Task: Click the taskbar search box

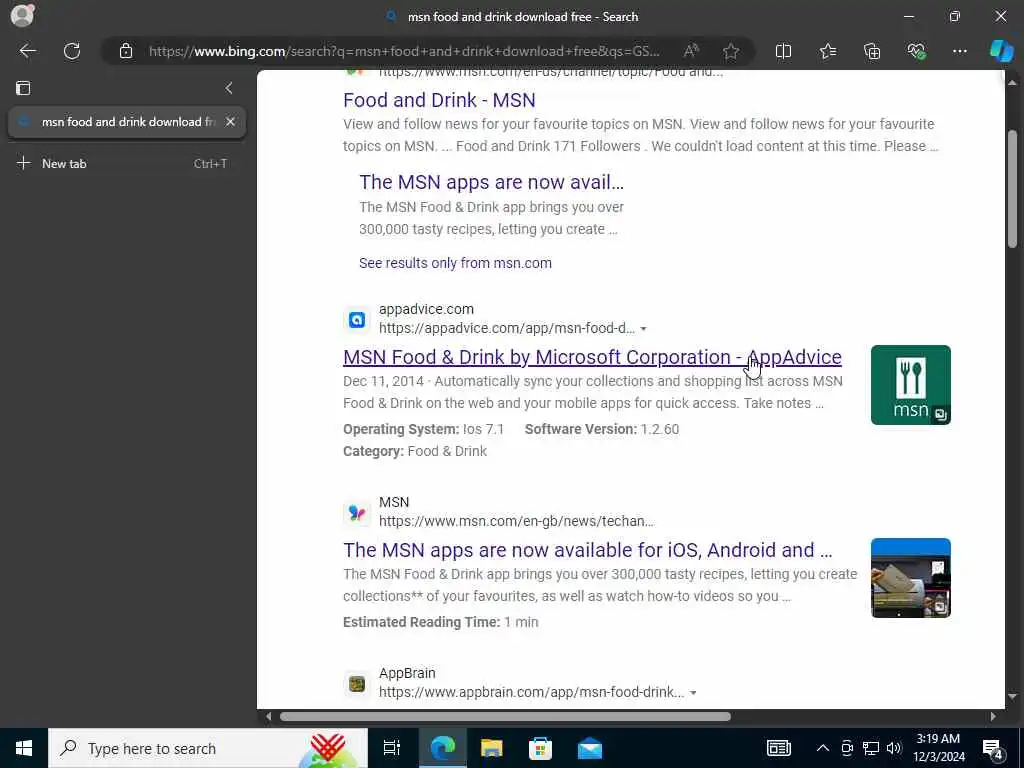Action: pyautogui.click(x=208, y=748)
